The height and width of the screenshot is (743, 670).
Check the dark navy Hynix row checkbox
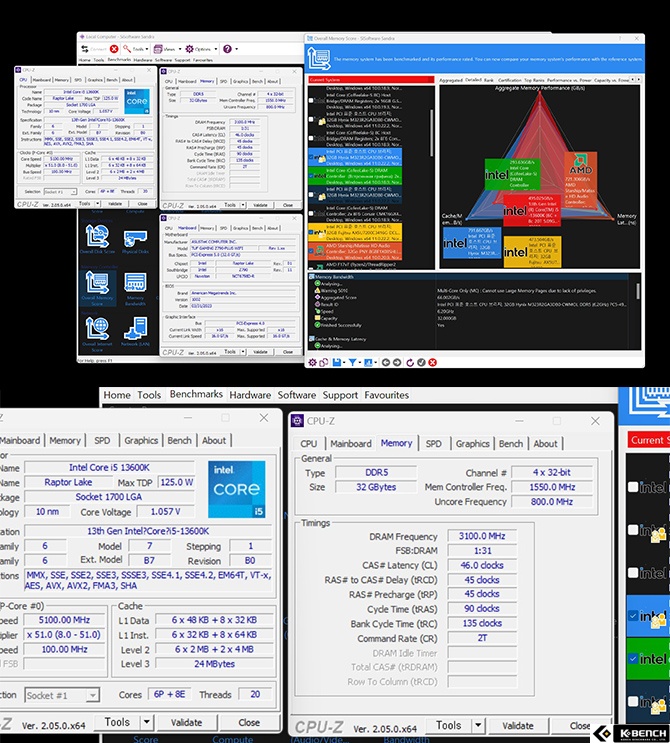(x=311, y=195)
